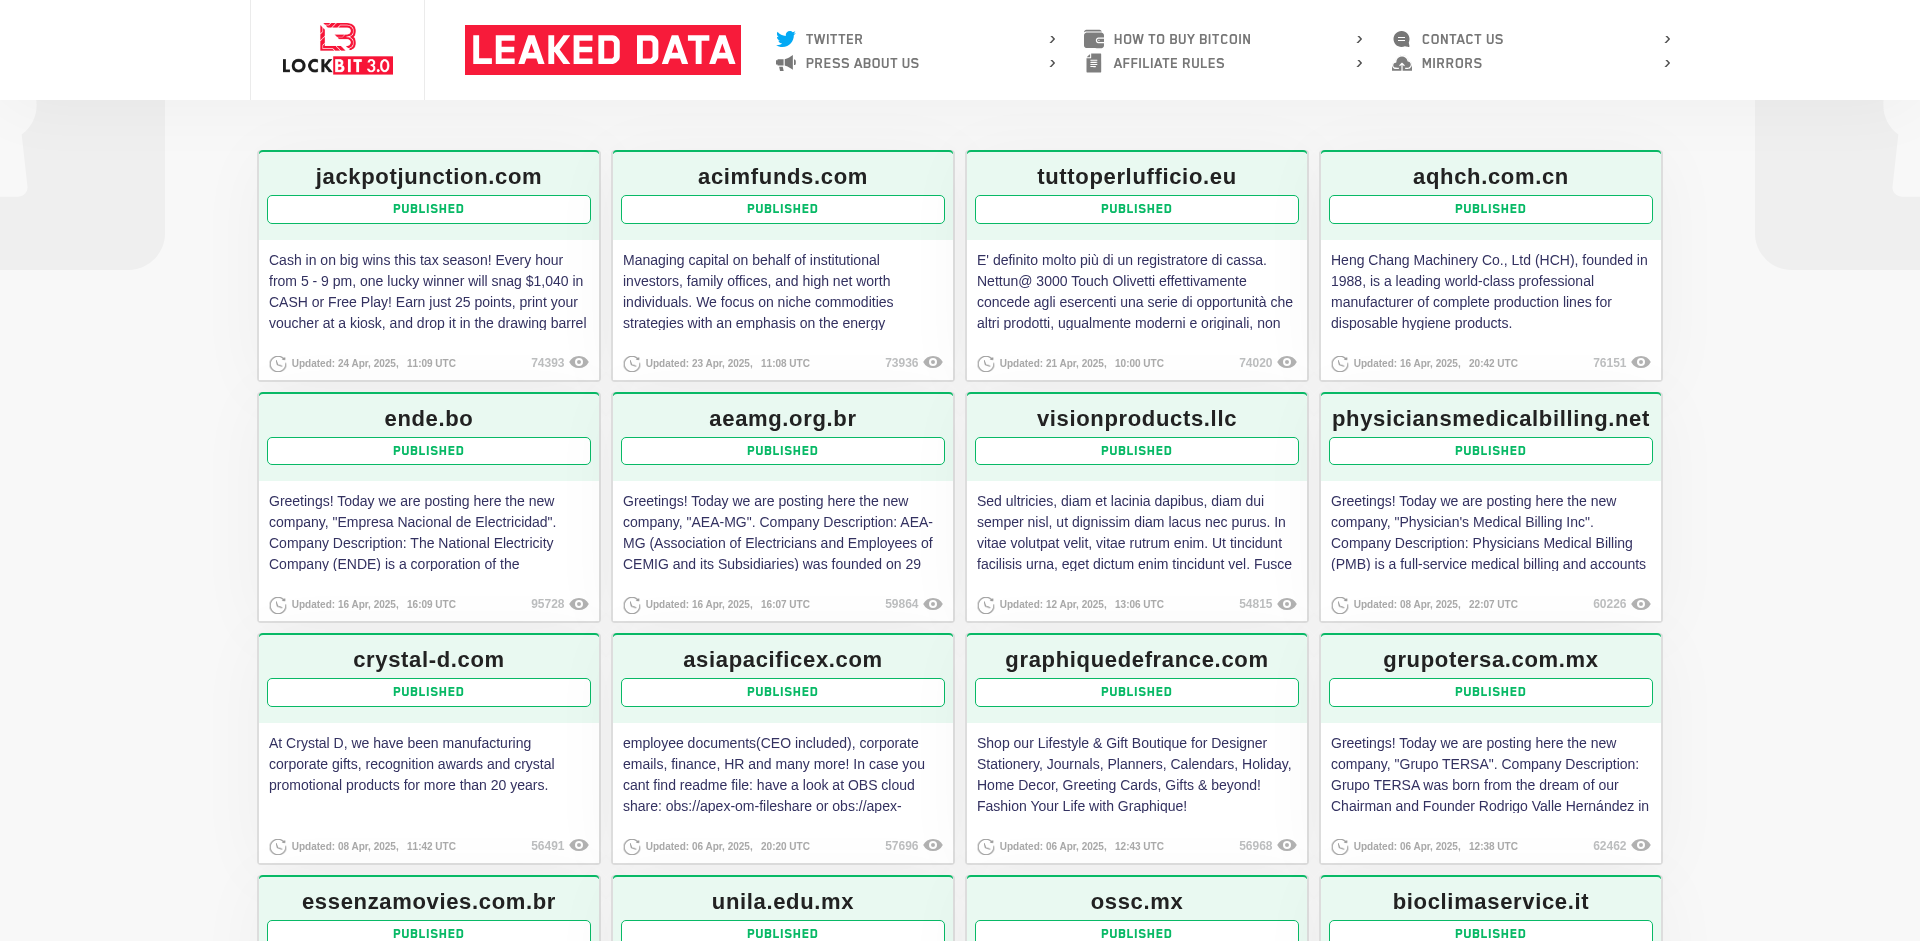
Task: Click the eye icon on the grupotersa.com.mx card
Action: [1641, 845]
